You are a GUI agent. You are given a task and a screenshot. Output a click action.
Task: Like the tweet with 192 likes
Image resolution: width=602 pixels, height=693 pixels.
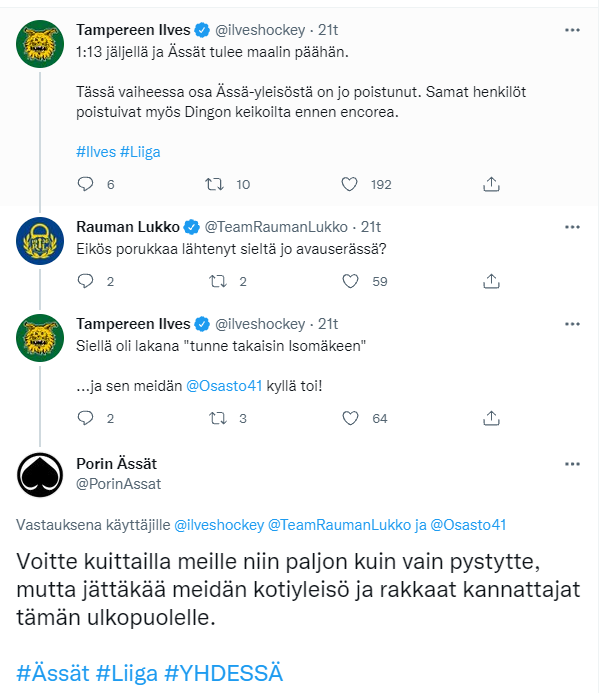[x=349, y=184]
